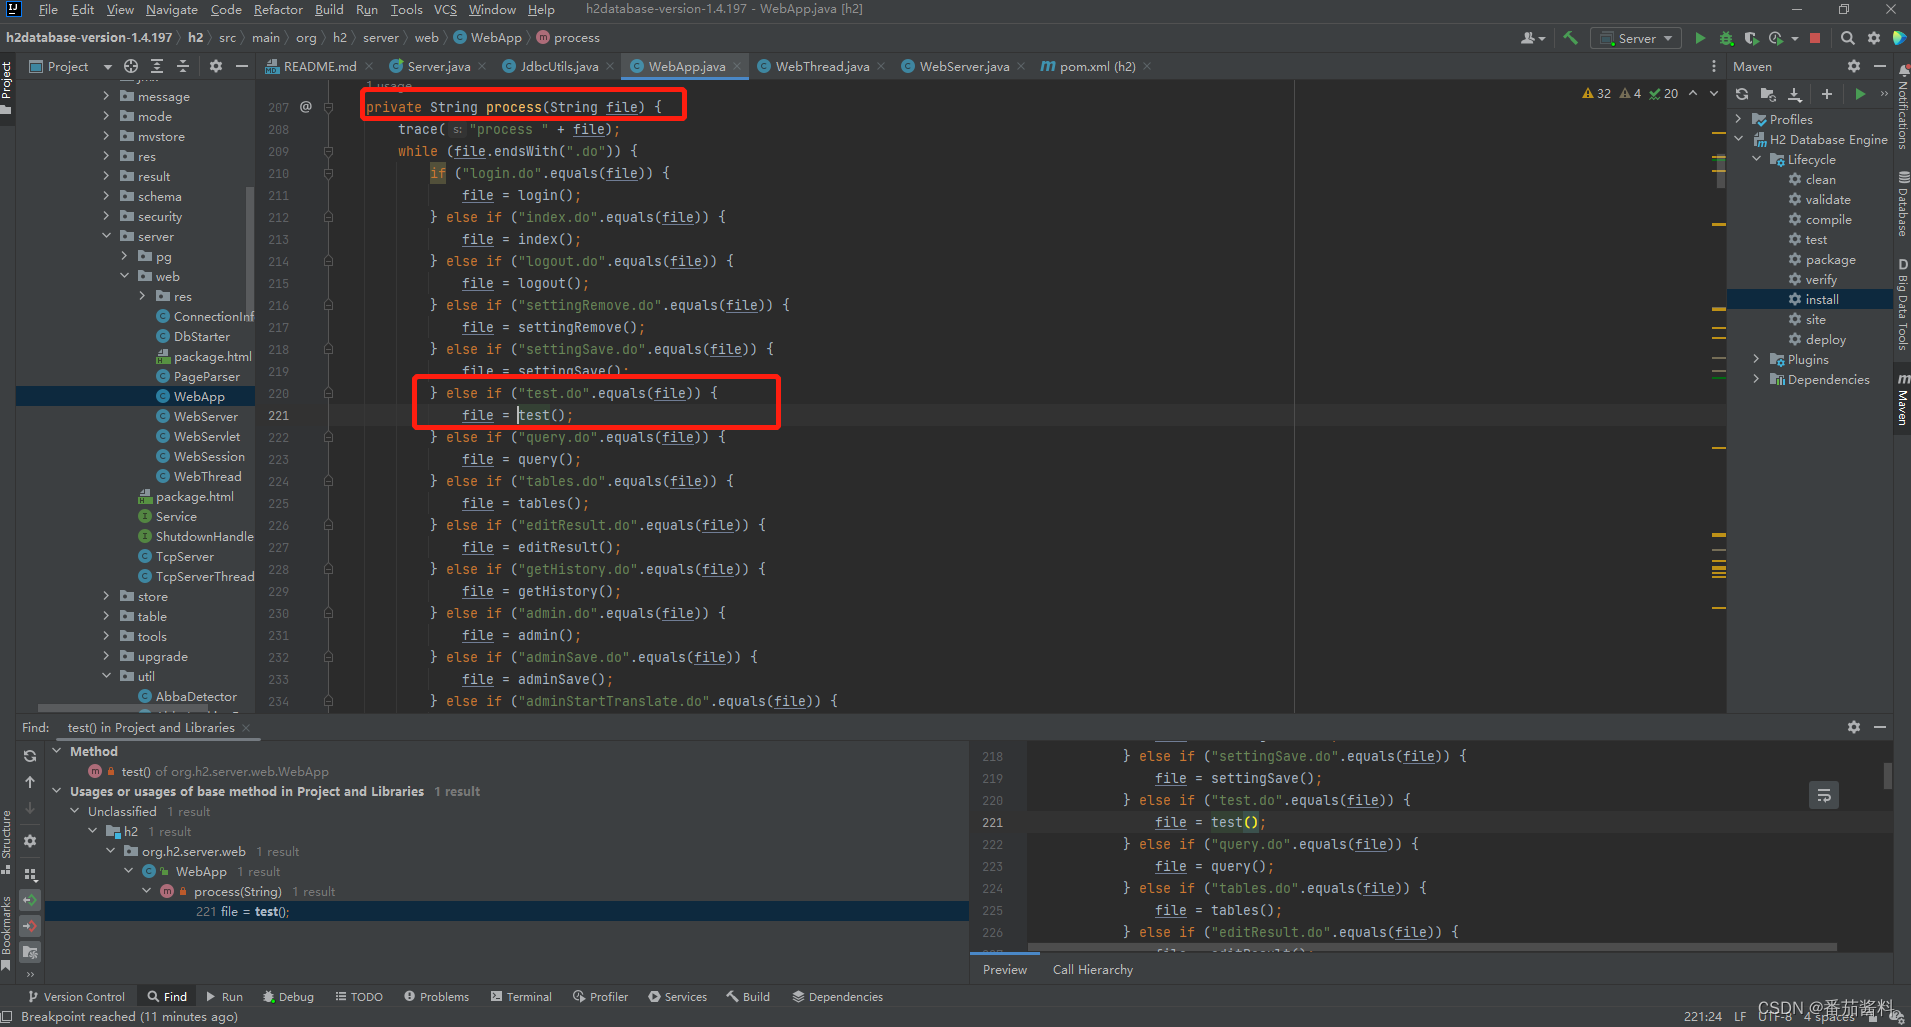Image resolution: width=1911 pixels, height=1027 pixels.
Task: Open the Terminal tool window
Action: tap(521, 996)
